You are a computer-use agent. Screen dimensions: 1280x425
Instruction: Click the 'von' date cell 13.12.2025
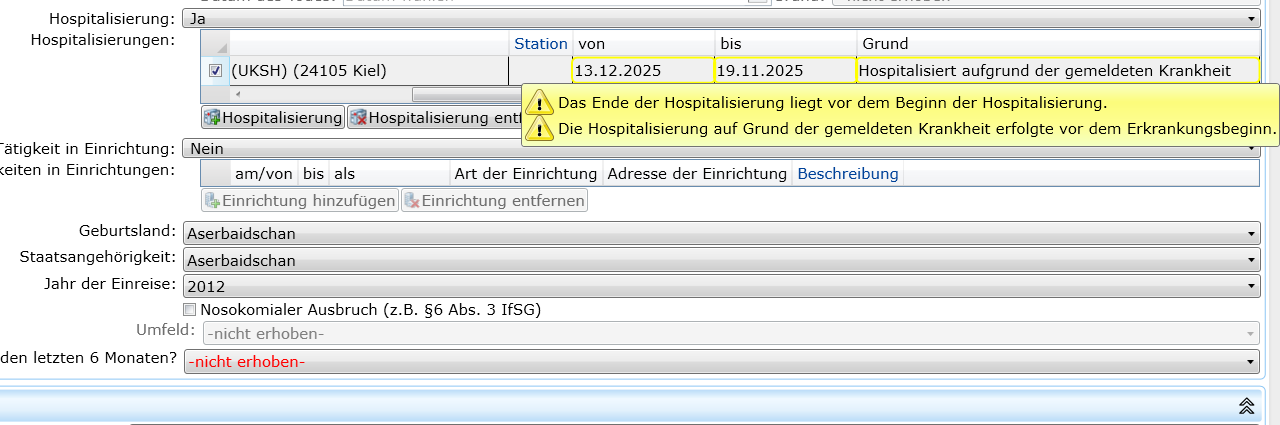click(x=642, y=71)
